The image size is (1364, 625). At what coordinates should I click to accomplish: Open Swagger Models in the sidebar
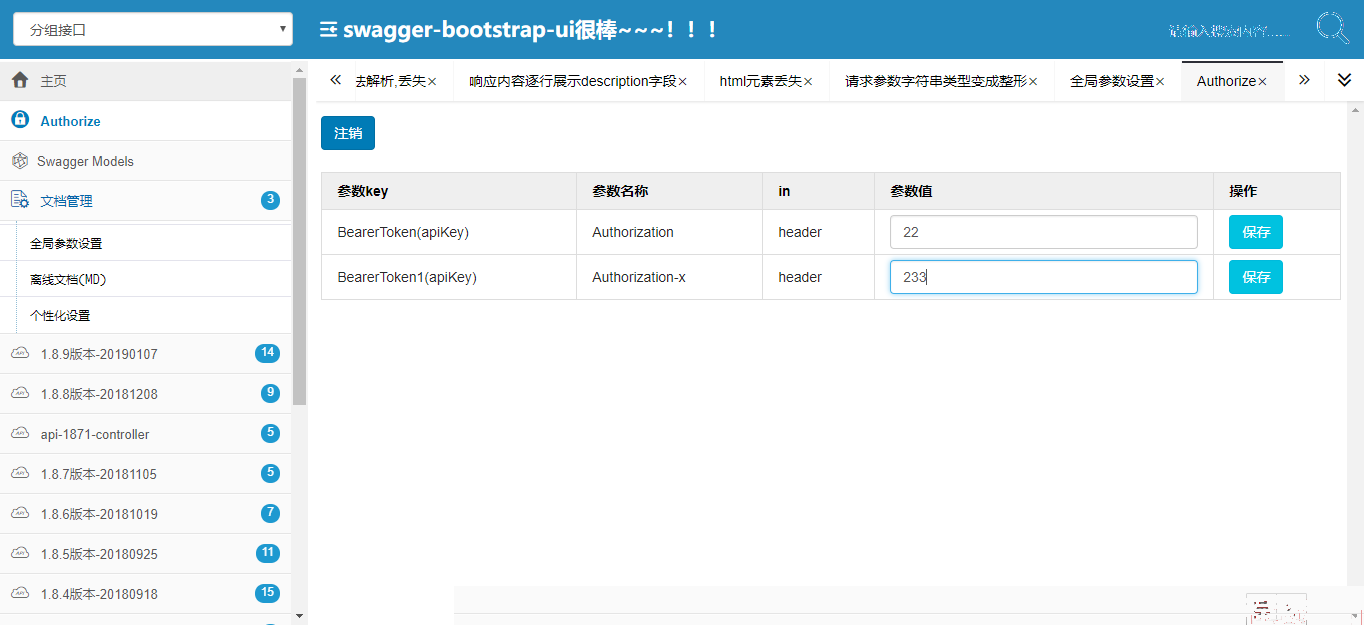[x=146, y=160]
